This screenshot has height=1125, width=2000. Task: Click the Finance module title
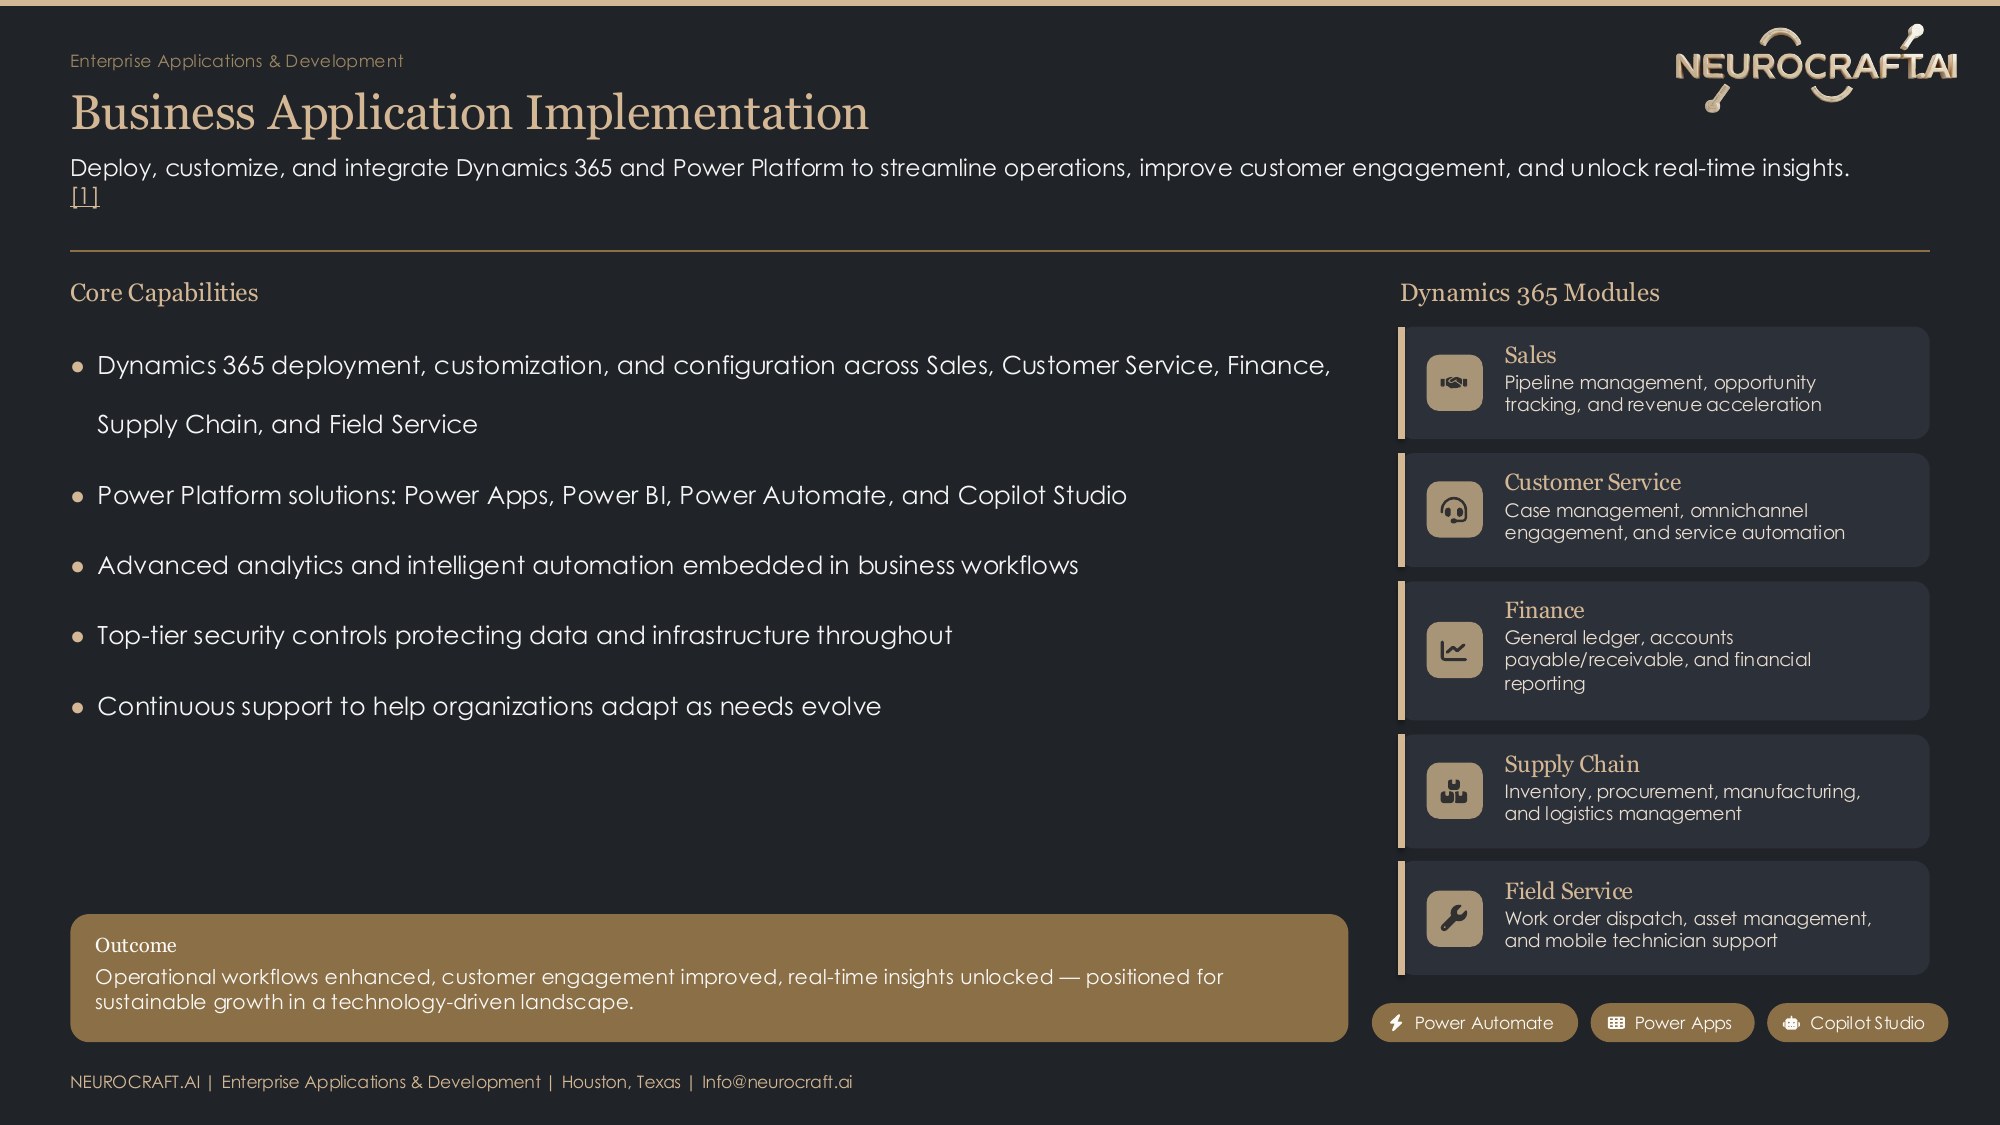1544,610
